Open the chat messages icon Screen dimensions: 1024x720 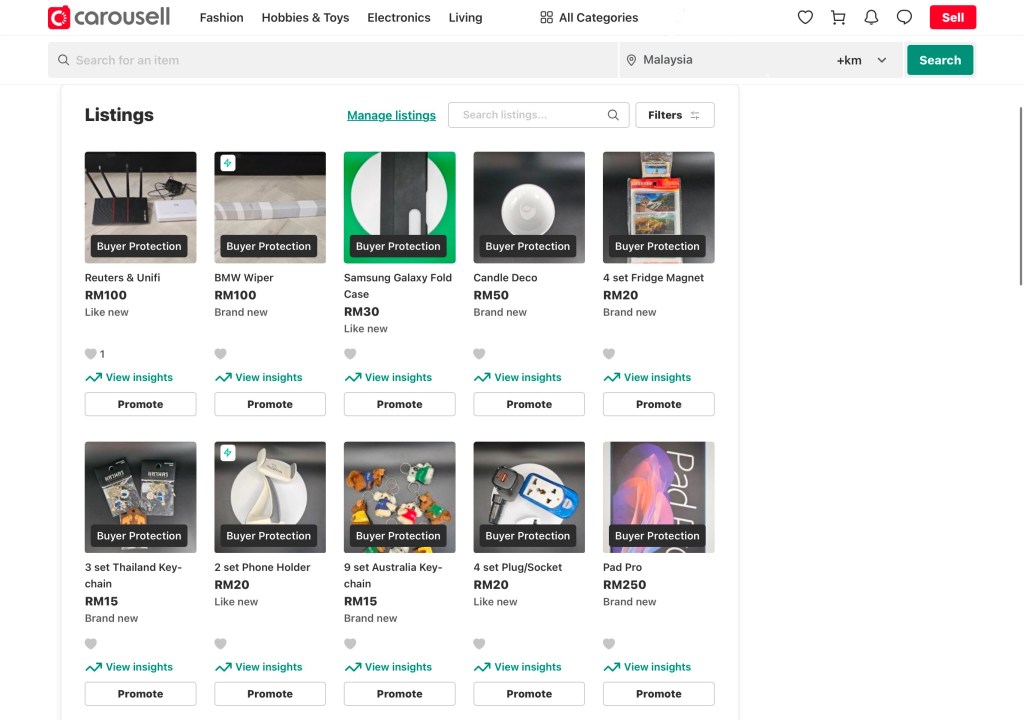904,17
